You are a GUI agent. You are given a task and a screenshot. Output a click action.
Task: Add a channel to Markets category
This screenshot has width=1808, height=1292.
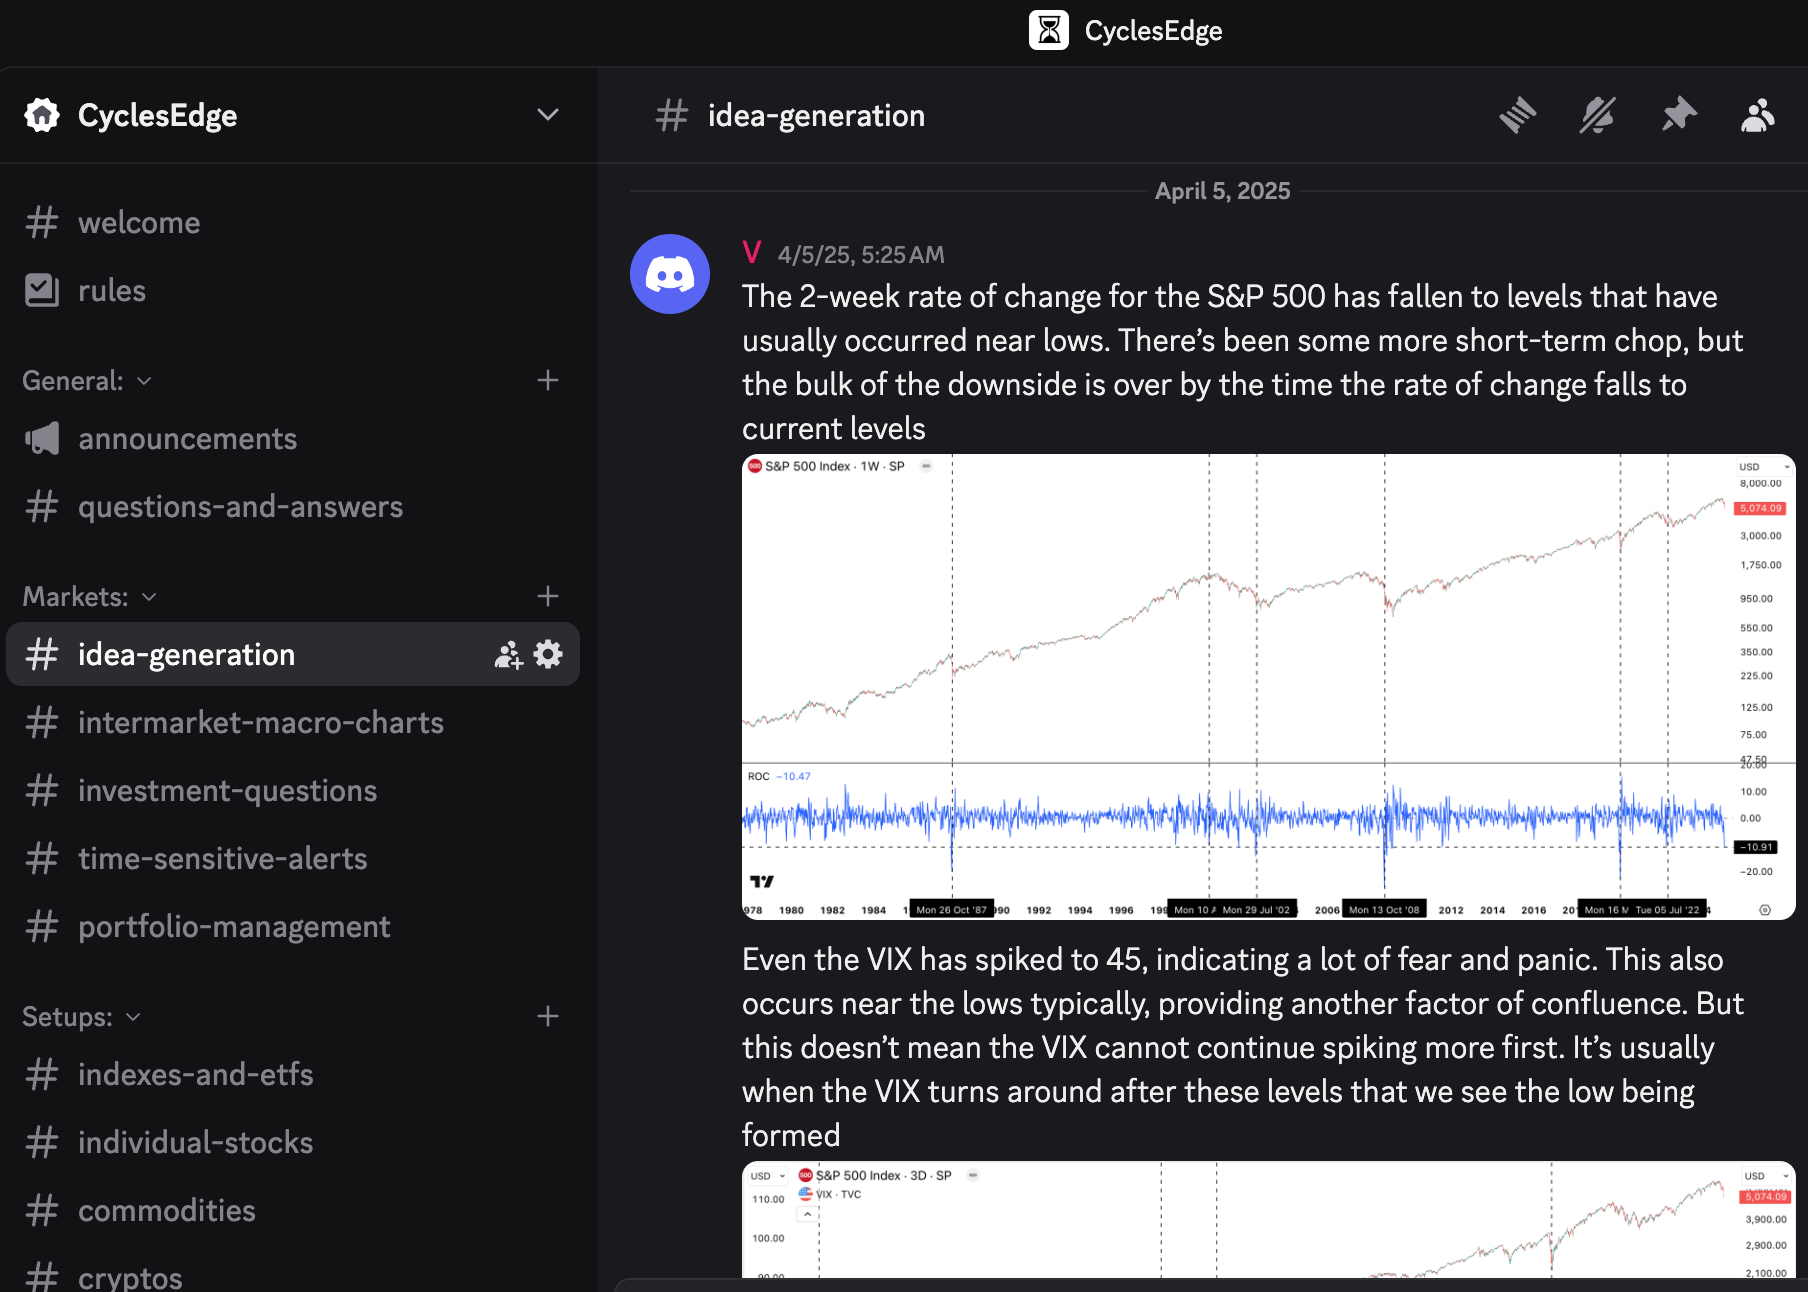point(547,596)
